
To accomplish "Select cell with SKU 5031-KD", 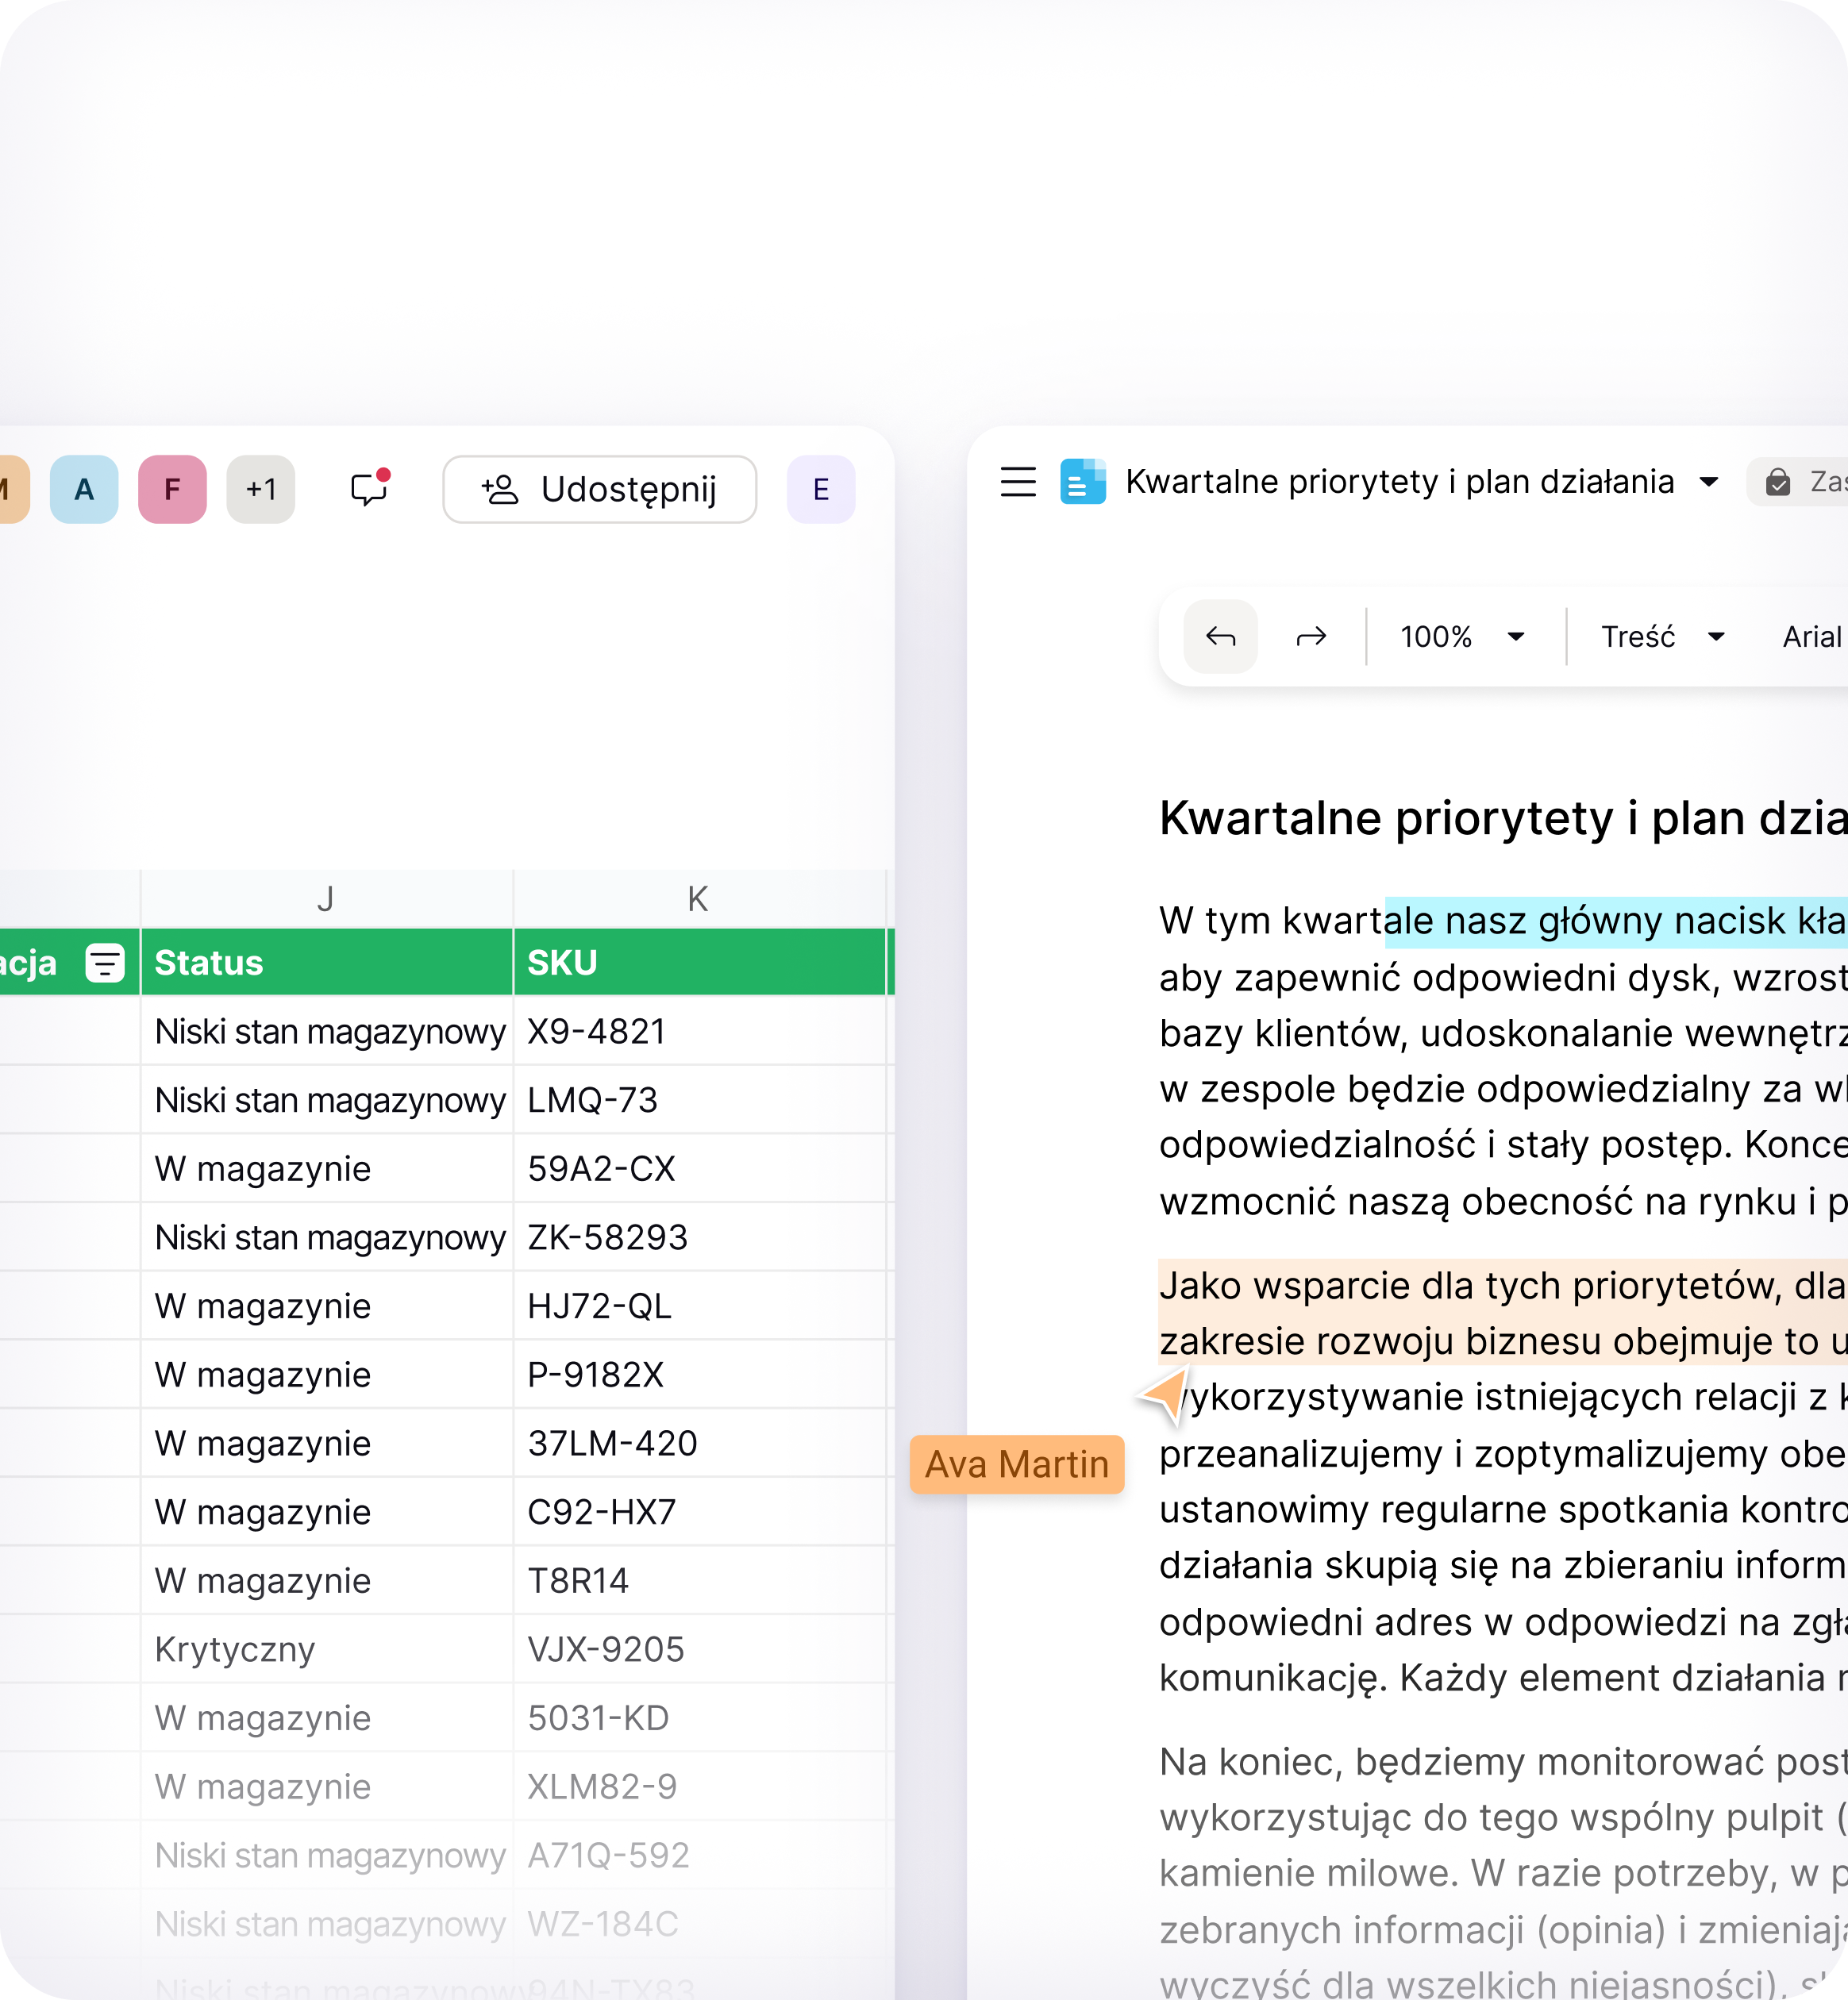I will tap(699, 1717).
